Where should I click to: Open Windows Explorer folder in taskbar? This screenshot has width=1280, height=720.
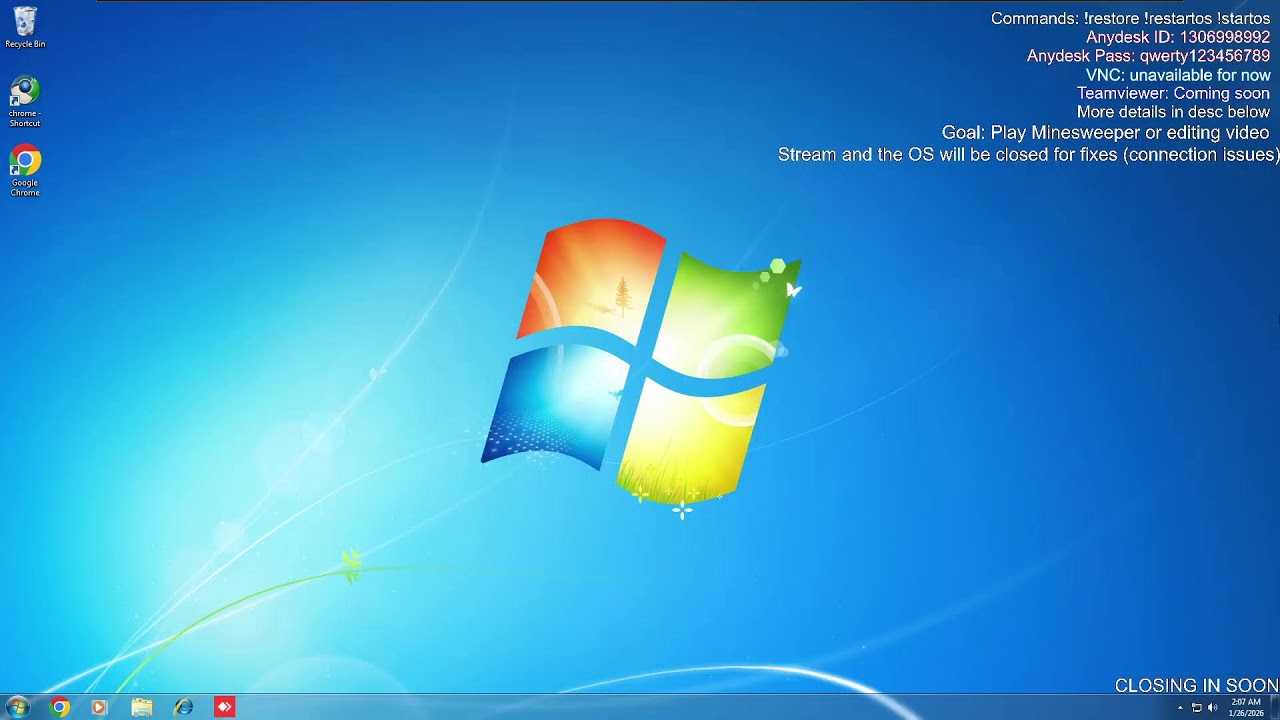(142, 707)
